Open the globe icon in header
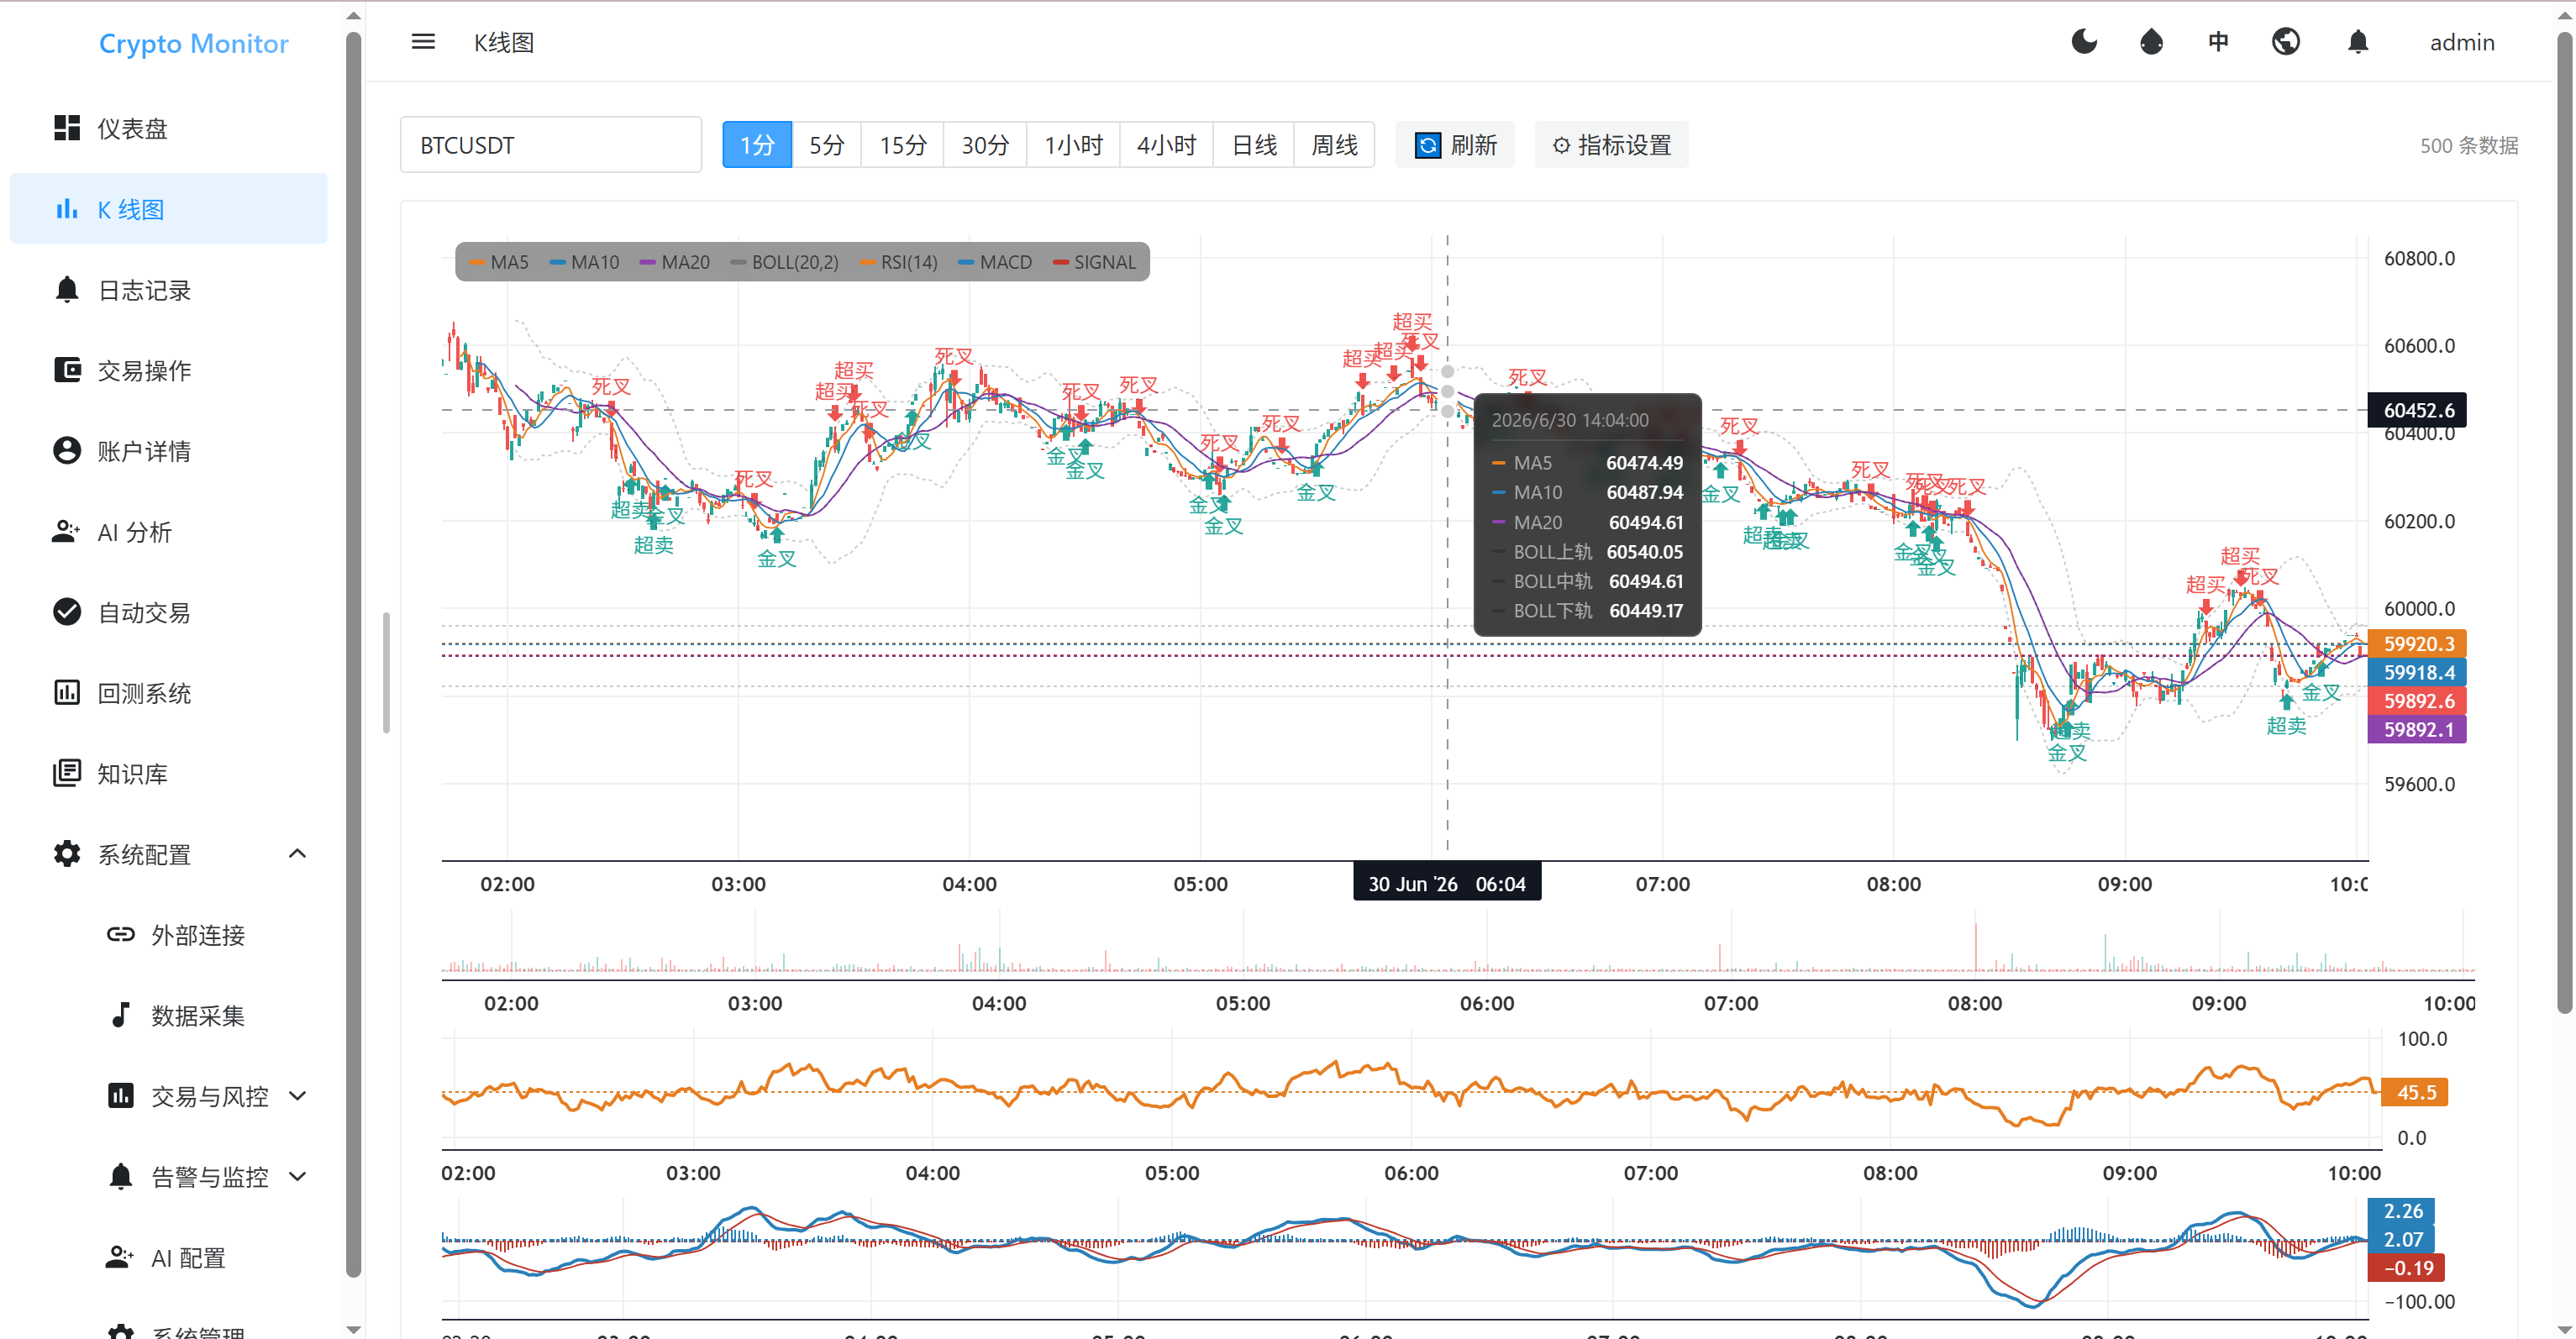2576x1339 pixels. 2285,42
